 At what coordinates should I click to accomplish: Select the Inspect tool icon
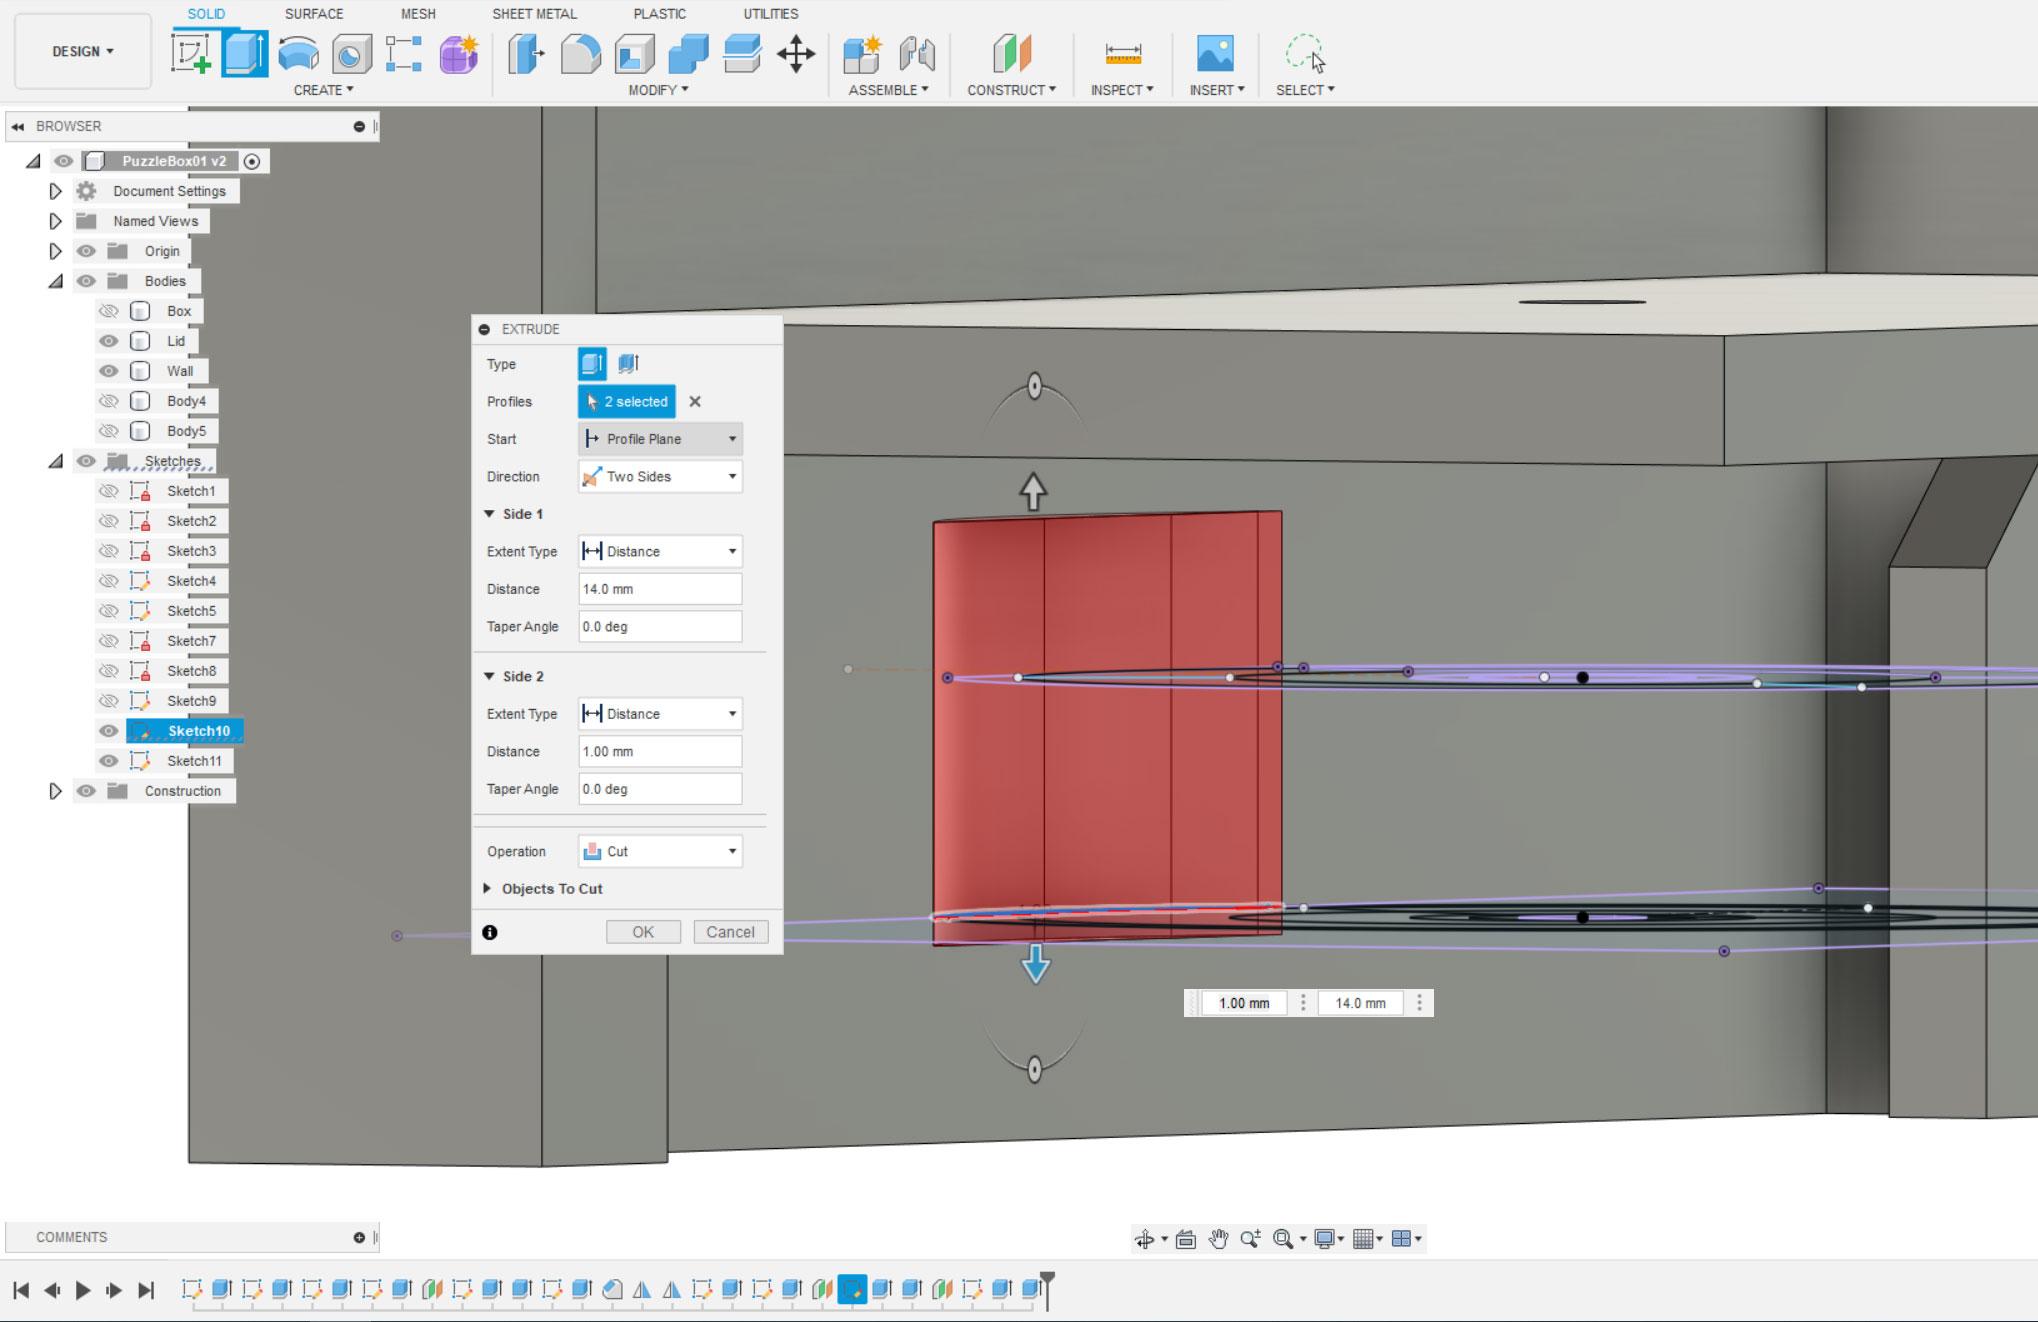pos(1124,53)
